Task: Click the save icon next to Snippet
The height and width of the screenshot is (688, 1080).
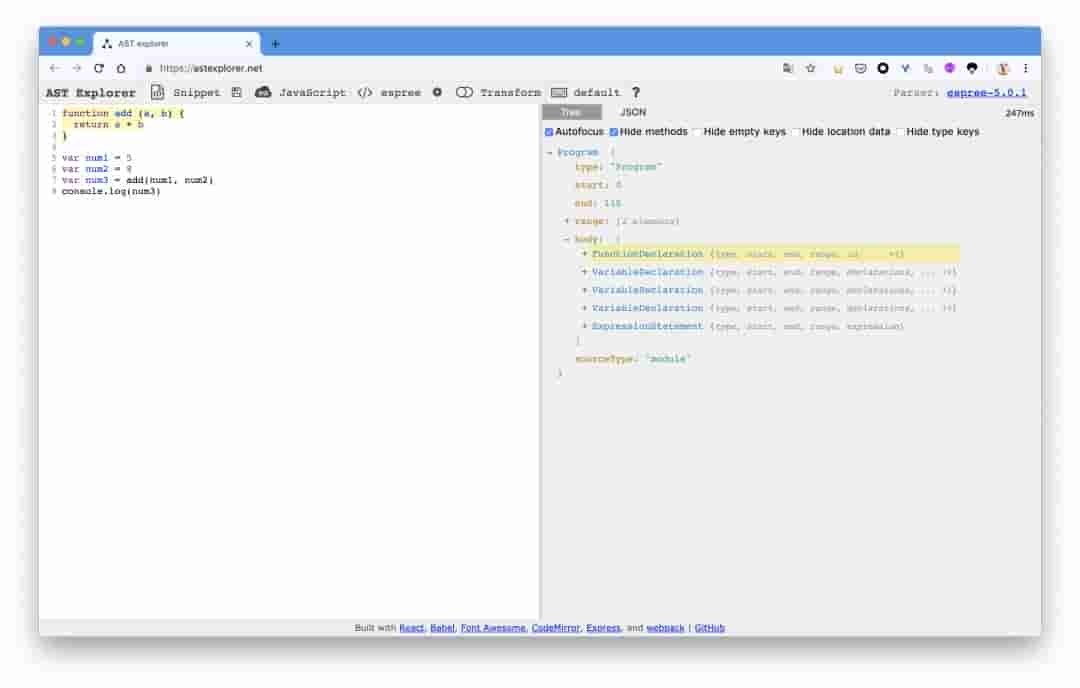Action: point(237,93)
